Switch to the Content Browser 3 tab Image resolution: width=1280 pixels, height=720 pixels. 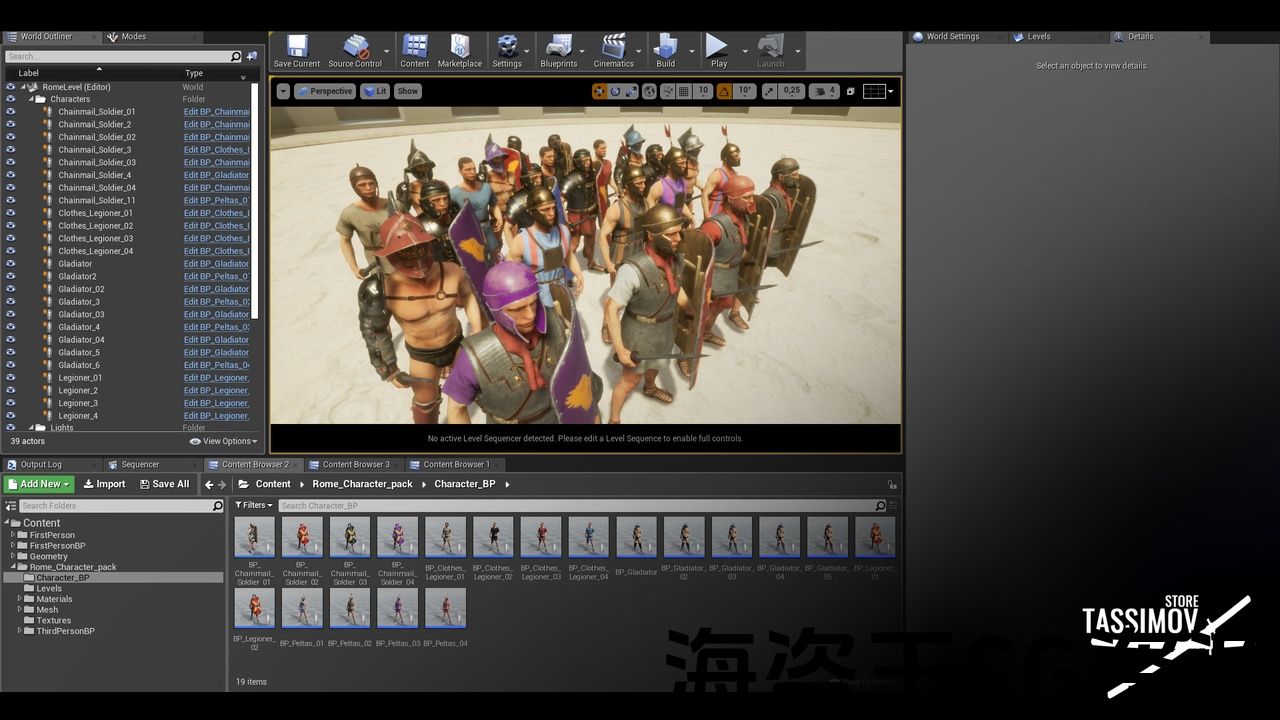355,464
